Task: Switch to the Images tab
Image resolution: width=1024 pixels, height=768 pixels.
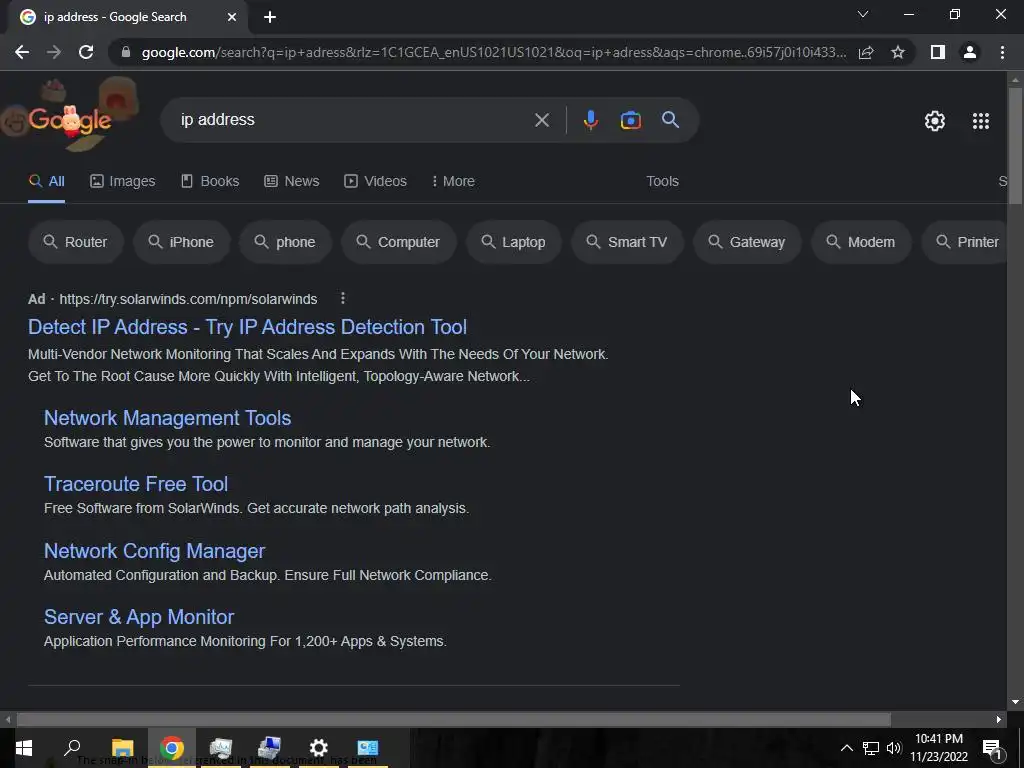Action: pyautogui.click(x=123, y=182)
